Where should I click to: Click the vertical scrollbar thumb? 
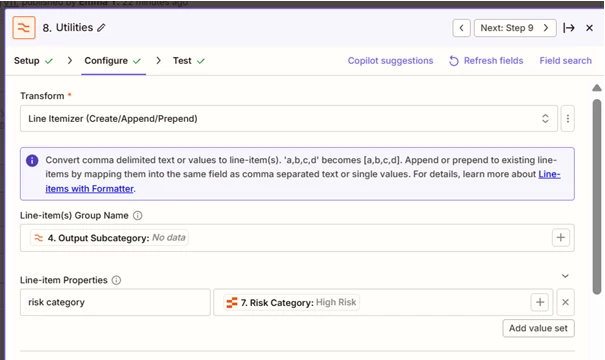pos(597,197)
